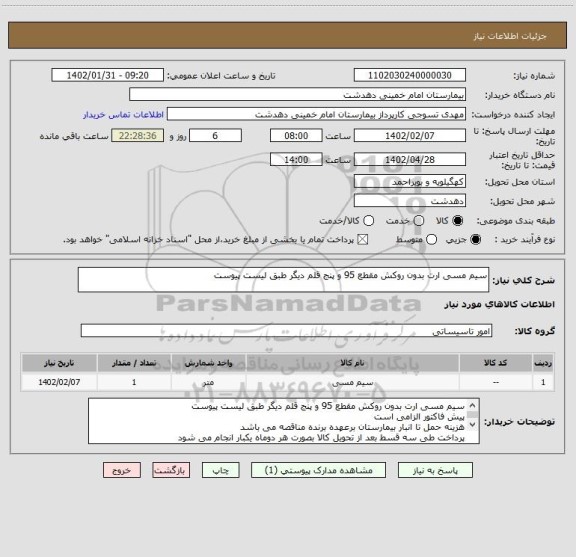Click the هزینه حمل تا انبار note line
Image resolution: width=576 pixels, height=557 pixels.
tap(352, 427)
